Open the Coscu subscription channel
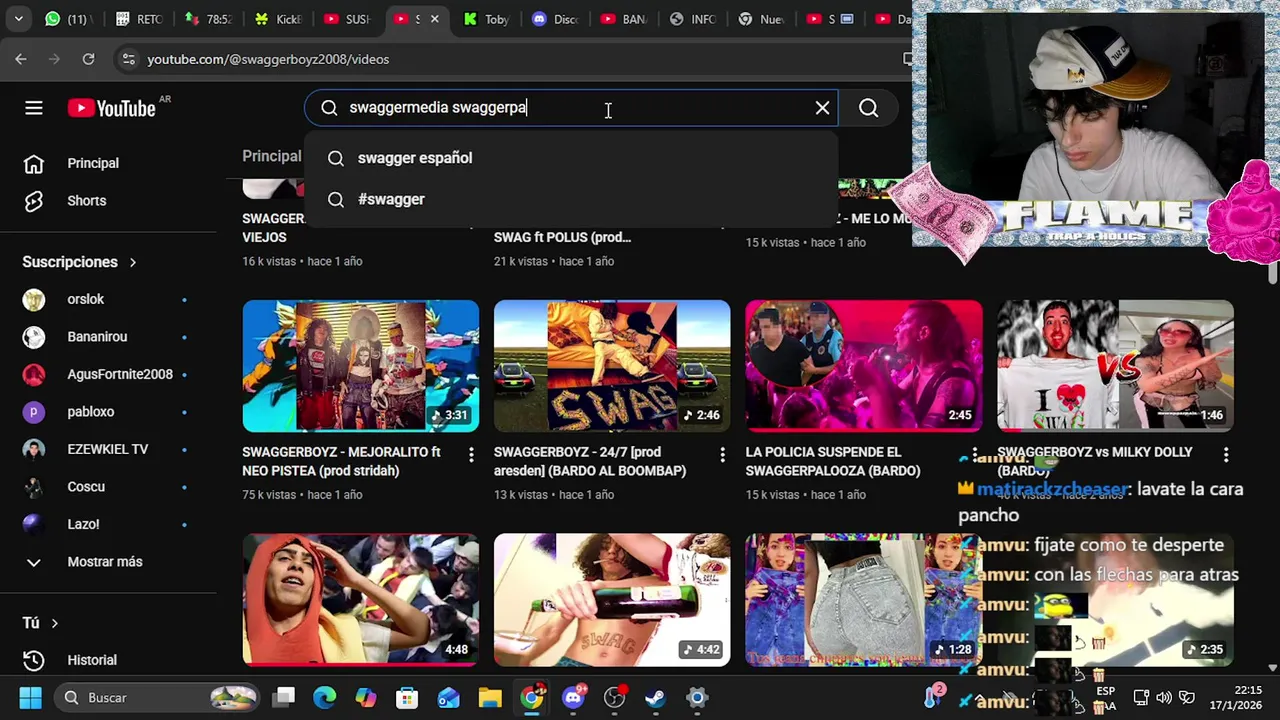The width and height of the screenshot is (1280, 720). click(x=108, y=487)
